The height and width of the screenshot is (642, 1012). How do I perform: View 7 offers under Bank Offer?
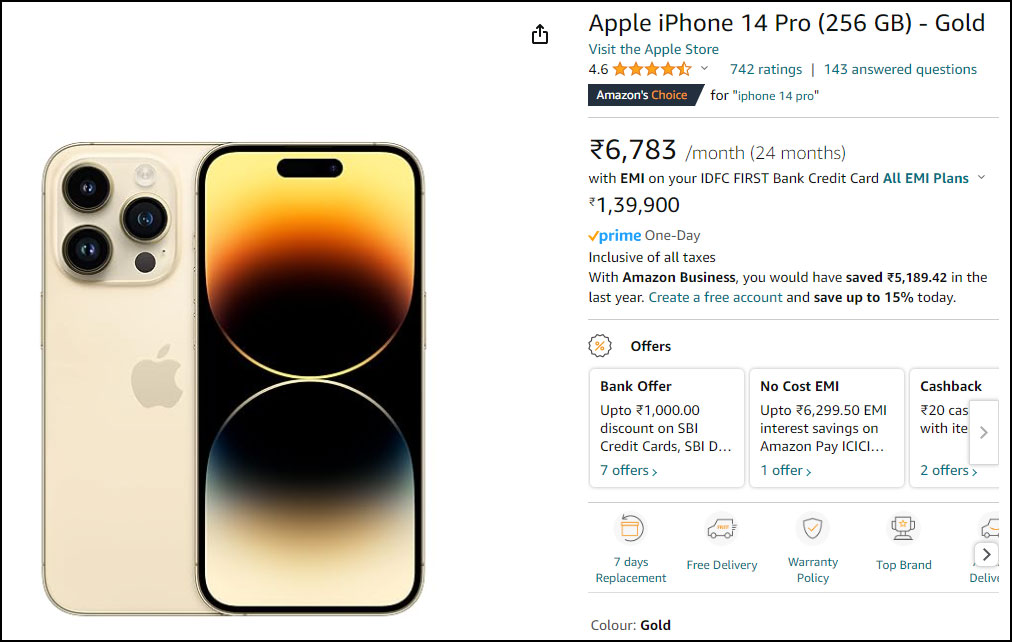point(628,470)
